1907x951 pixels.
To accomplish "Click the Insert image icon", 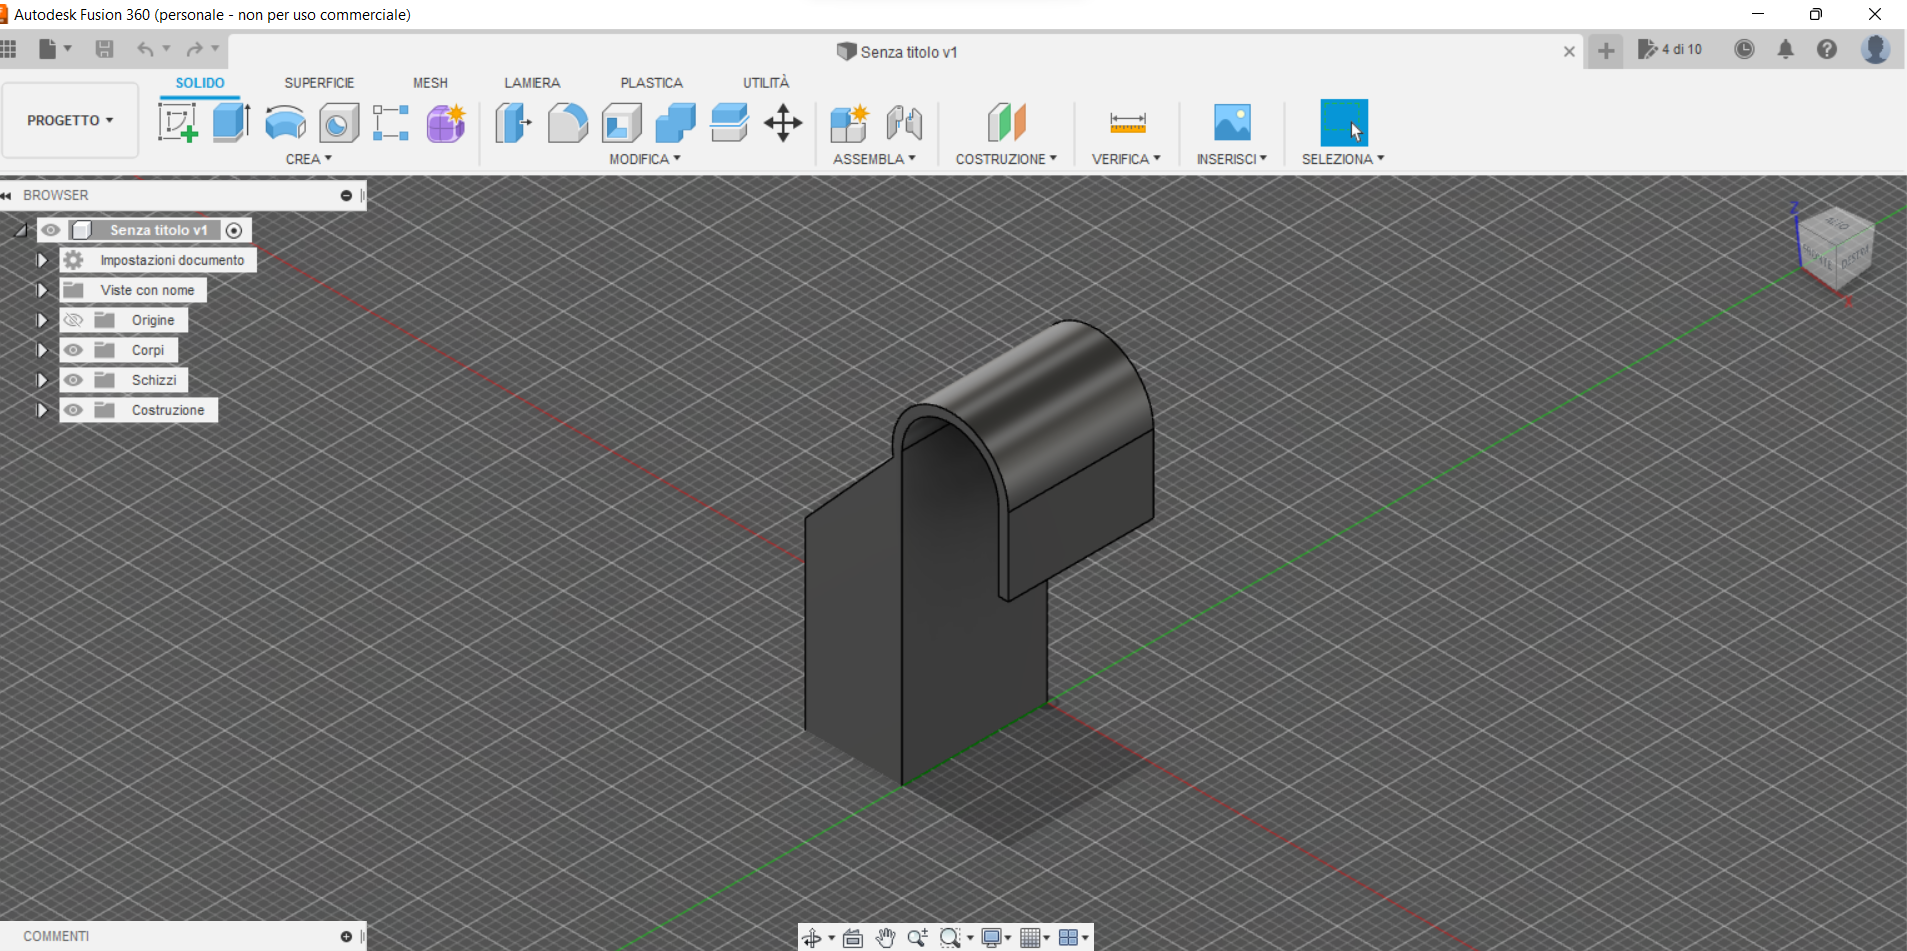I will tap(1232, 123).
